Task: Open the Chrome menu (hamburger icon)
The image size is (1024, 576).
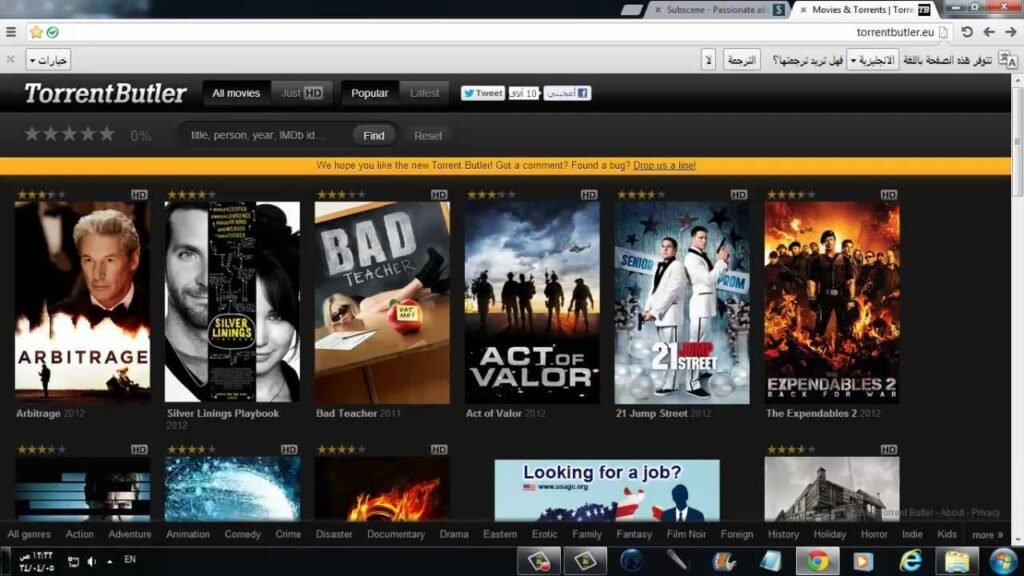Action: click(x=11, y=32)
